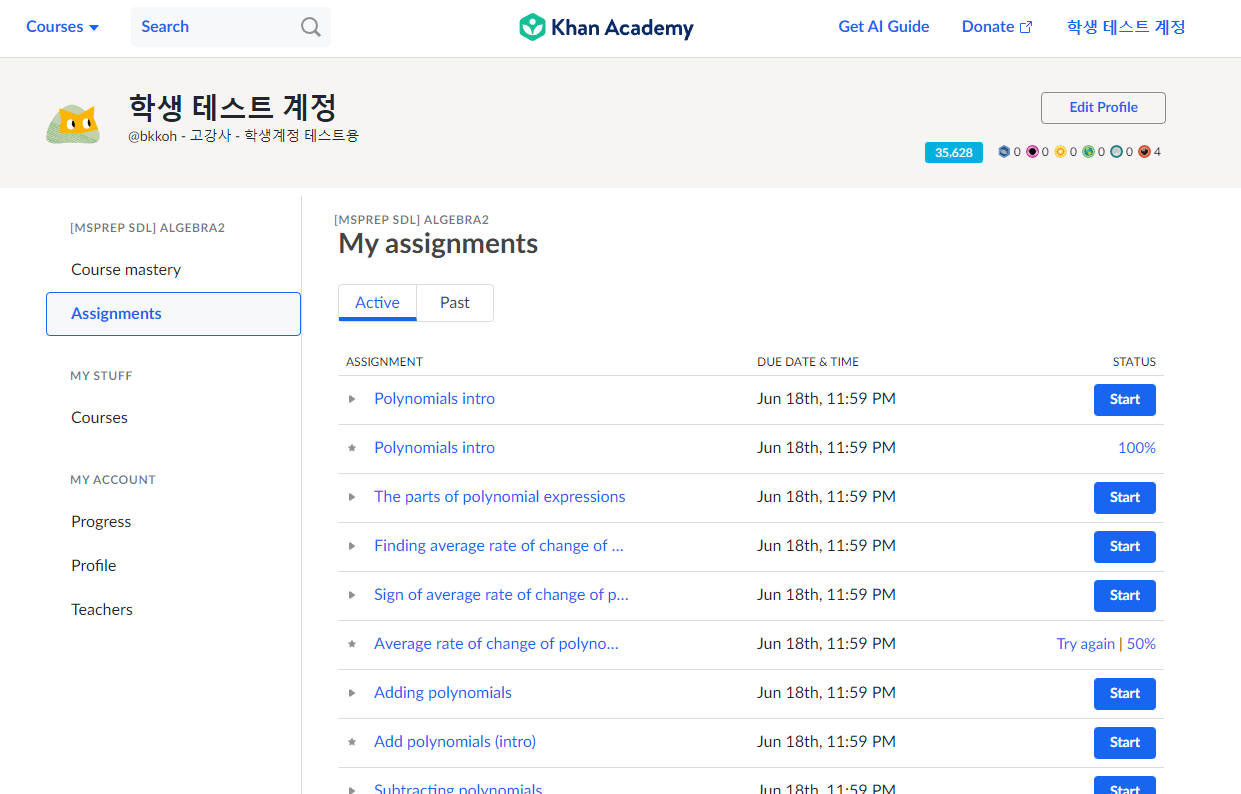Click [MSPREP SDL] ALGEBRA2 sidebar heading
This screenshot has height=794, width=1241.
(x=147, y=228)
